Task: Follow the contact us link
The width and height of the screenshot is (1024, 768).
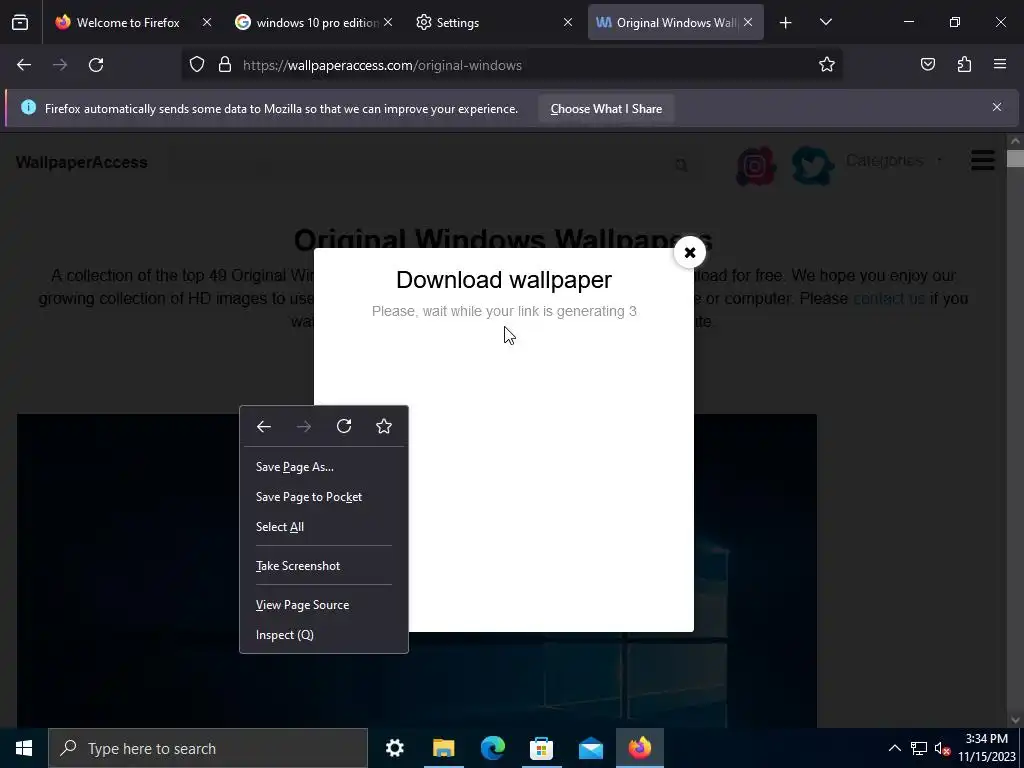Action: click(889, 298)
